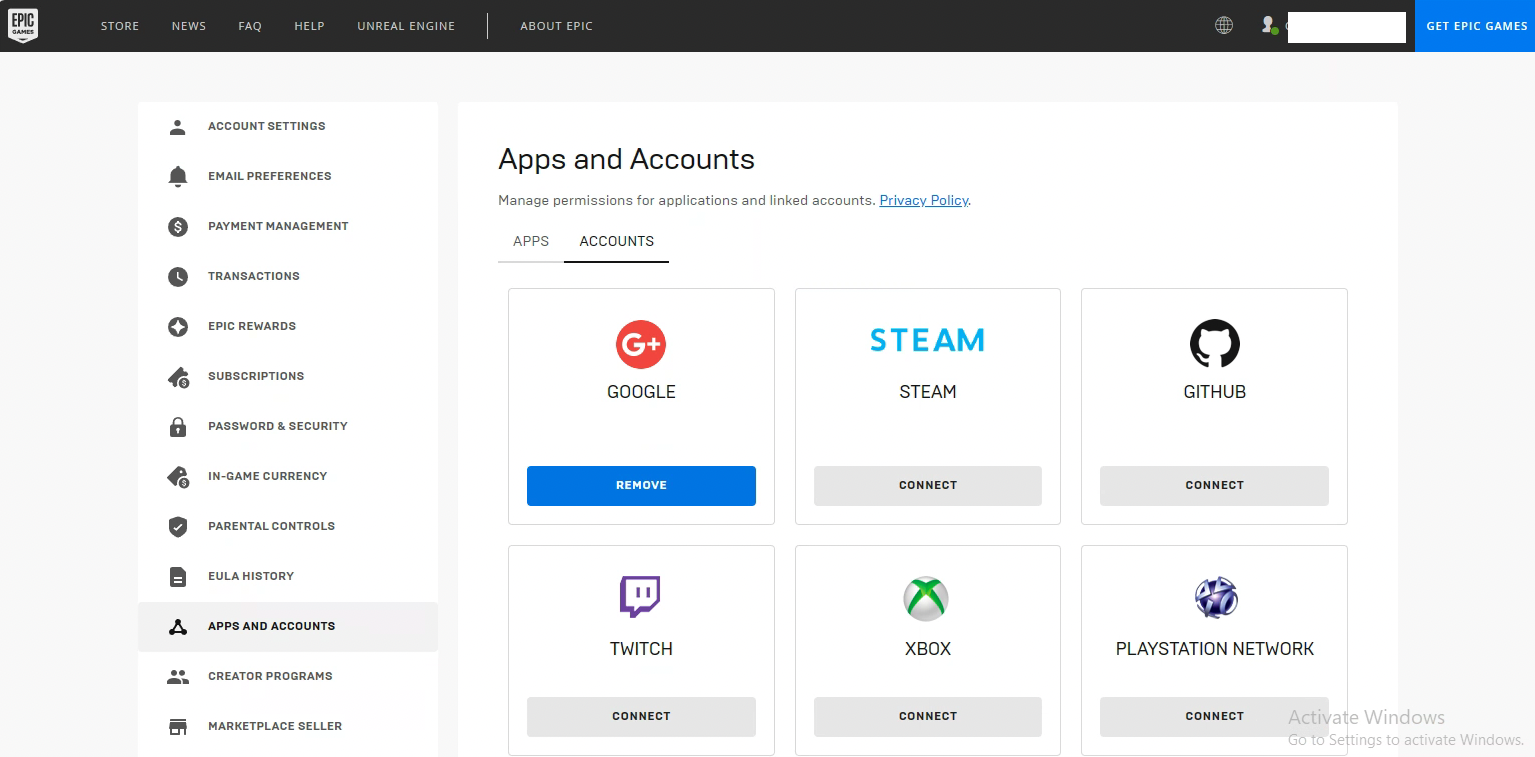Open the Store menu item
This screenshot has width=1535, height=757.
(120, 26)
